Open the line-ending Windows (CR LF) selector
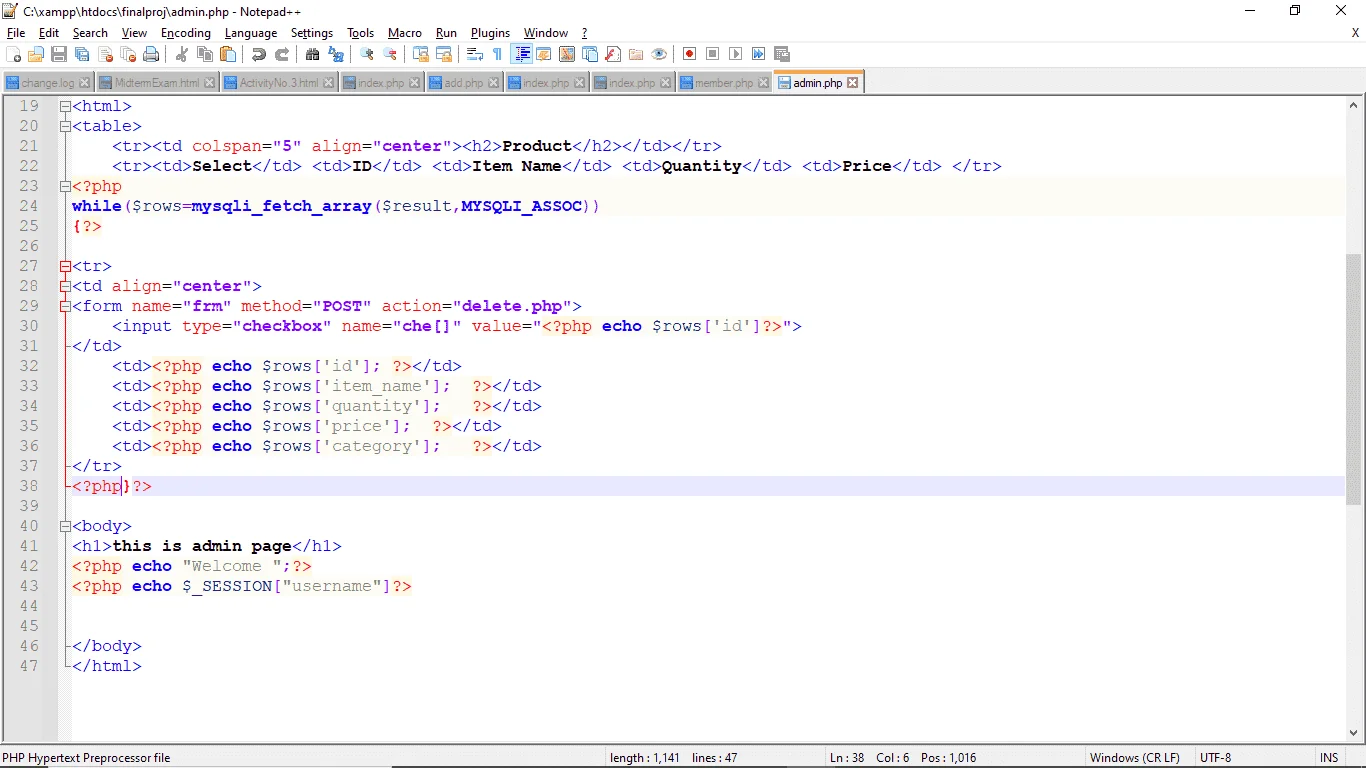The width and height of the screenshot is (1366, 768). (1134, 758)
